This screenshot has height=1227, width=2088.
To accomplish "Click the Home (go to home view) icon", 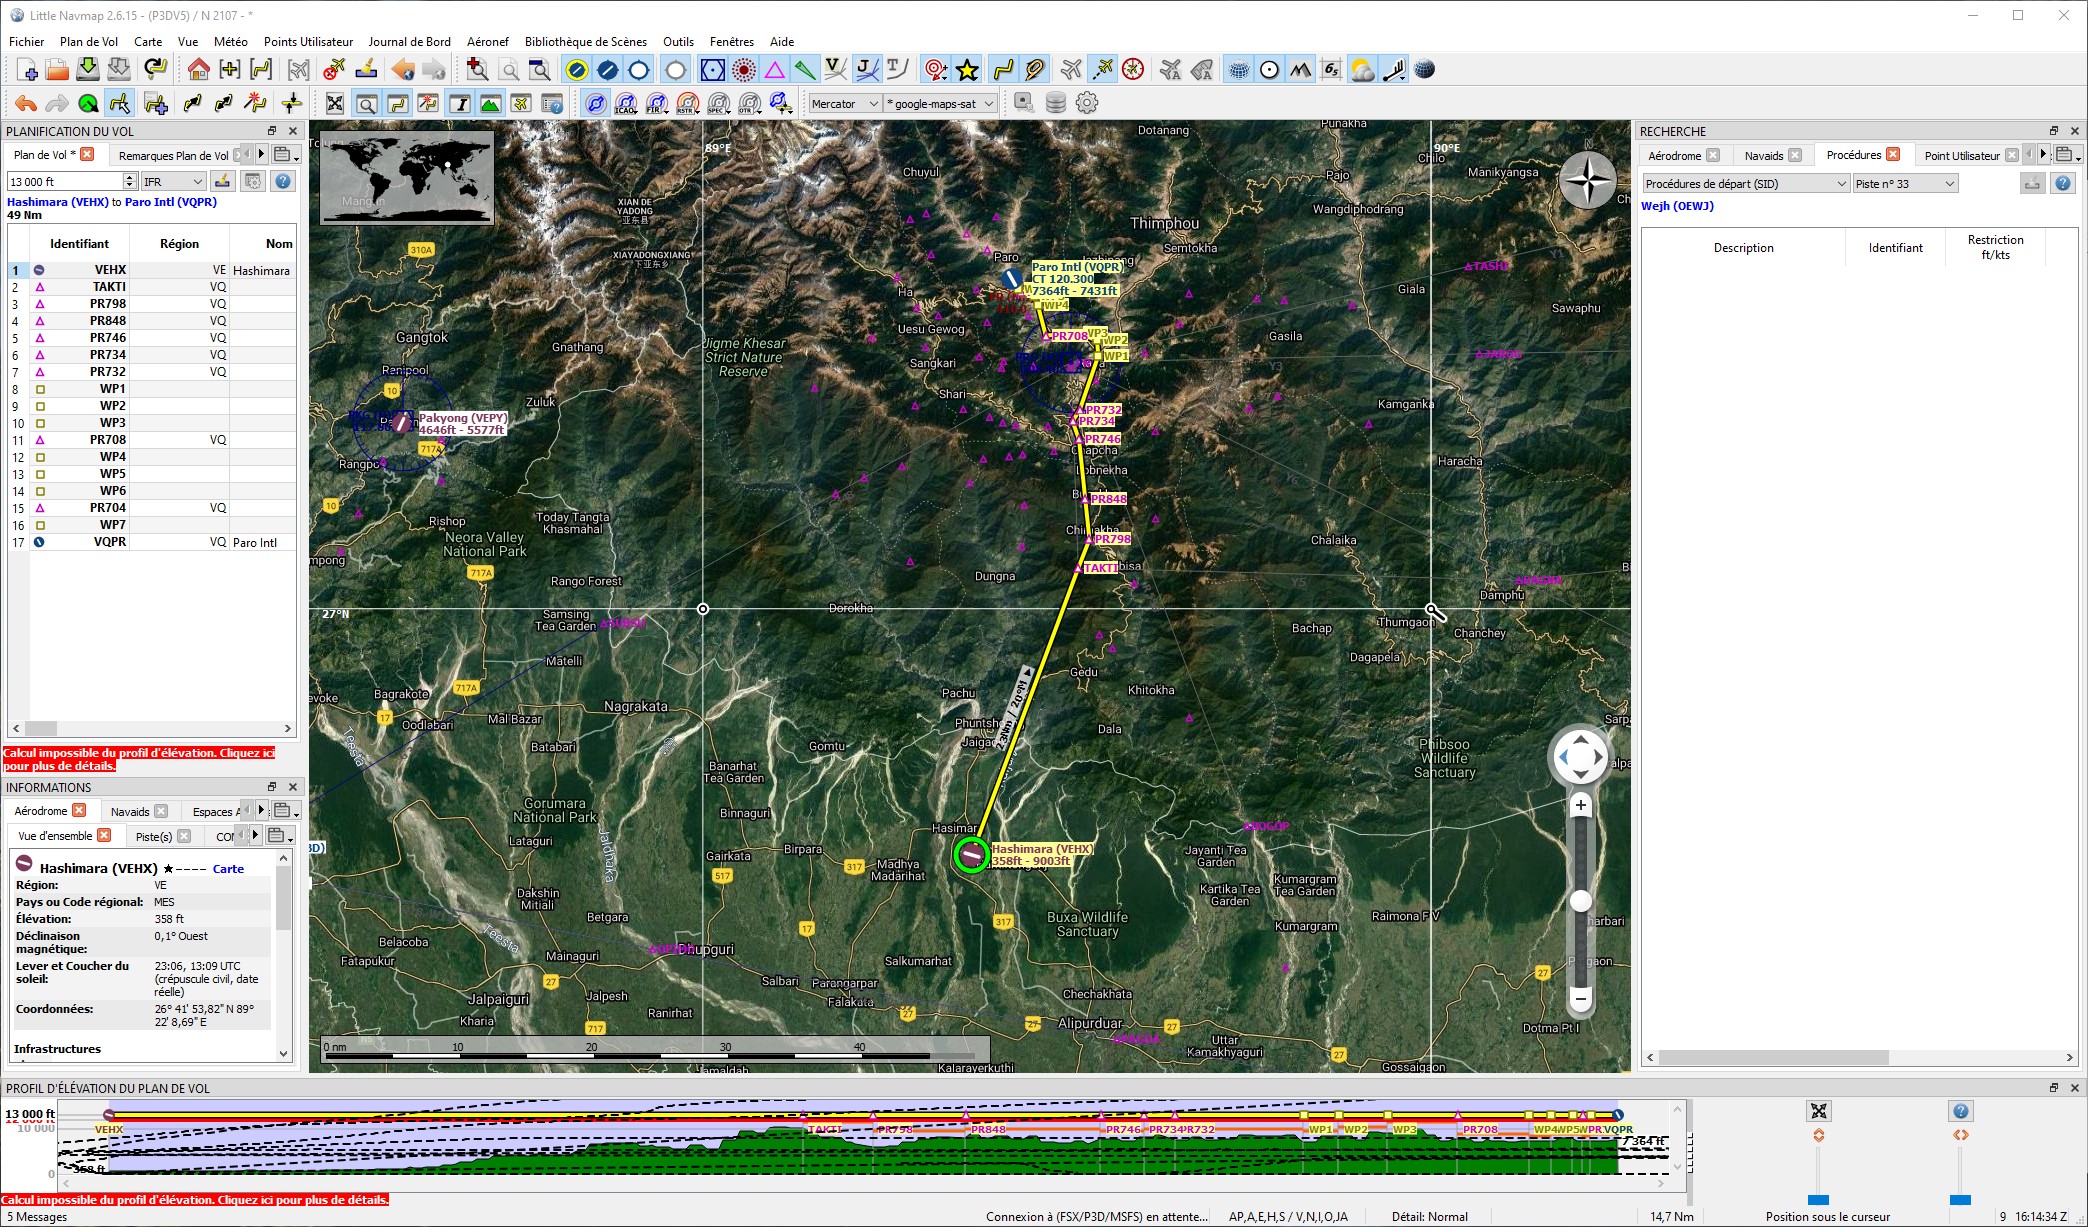I will pyautogui.click(x=198, y=70).
